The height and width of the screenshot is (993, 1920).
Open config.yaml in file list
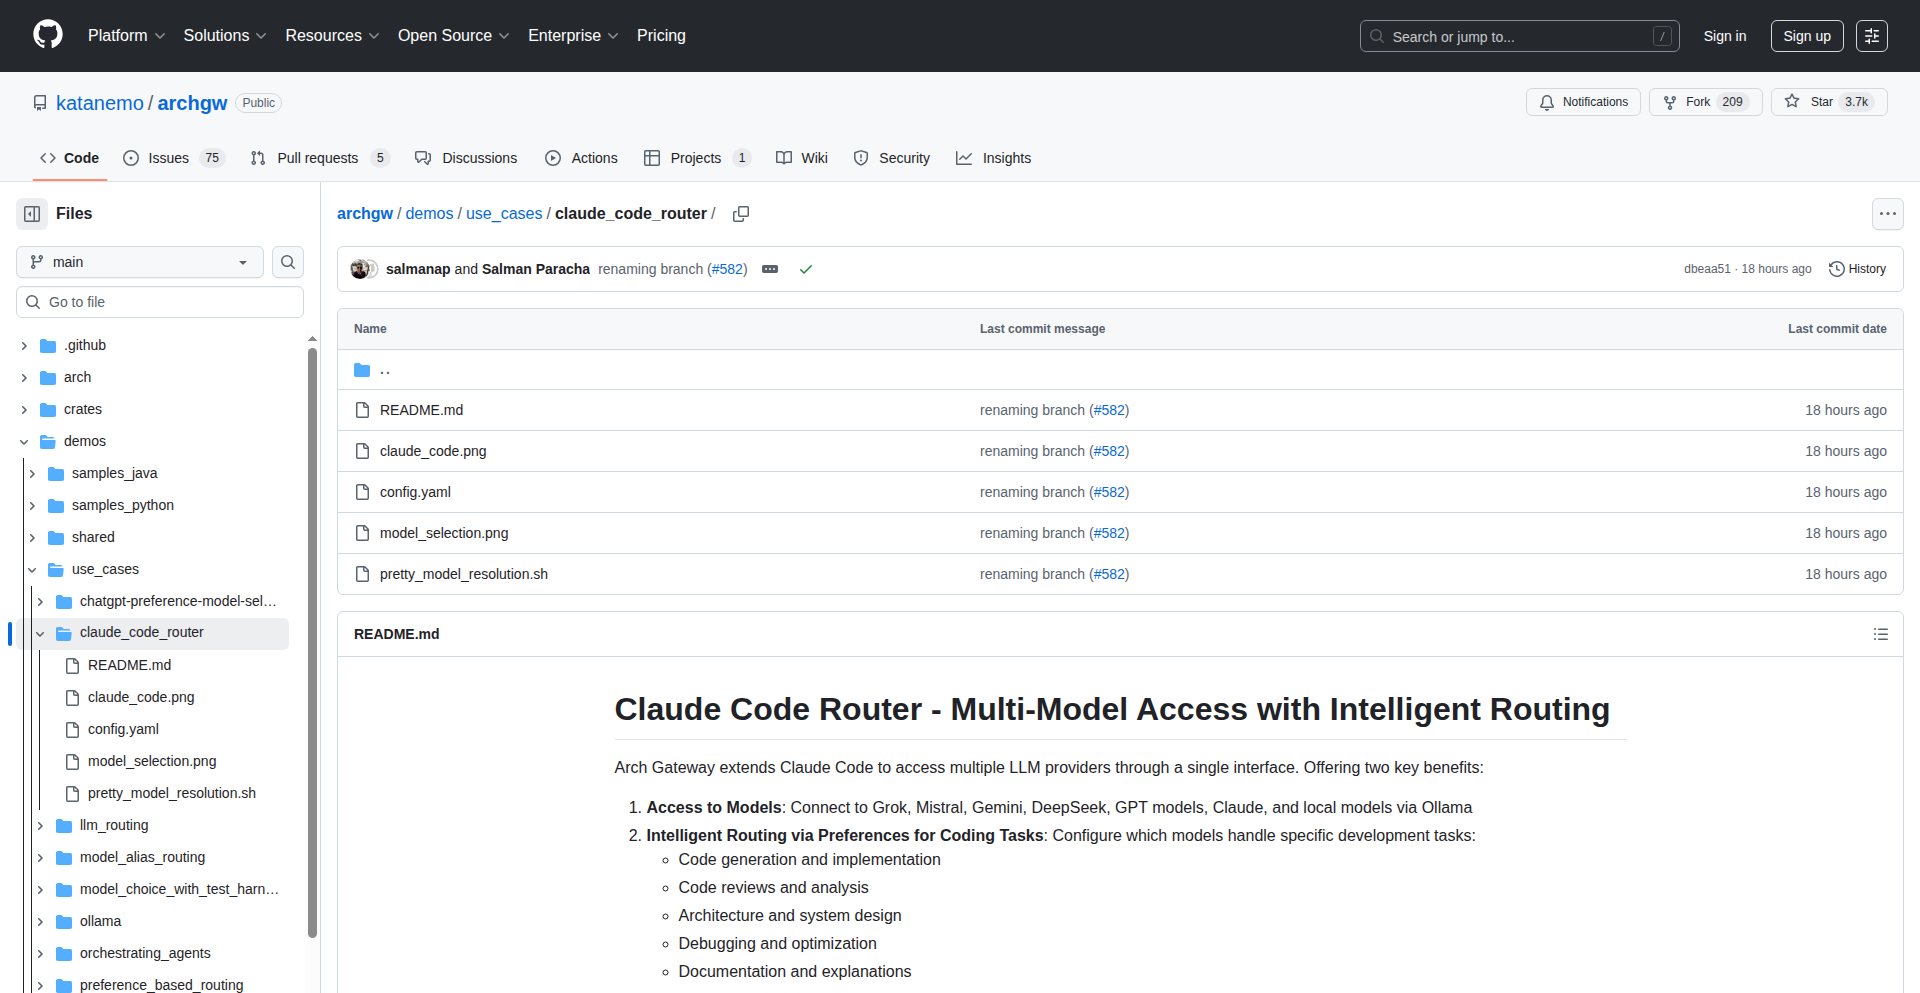point(415,492)
